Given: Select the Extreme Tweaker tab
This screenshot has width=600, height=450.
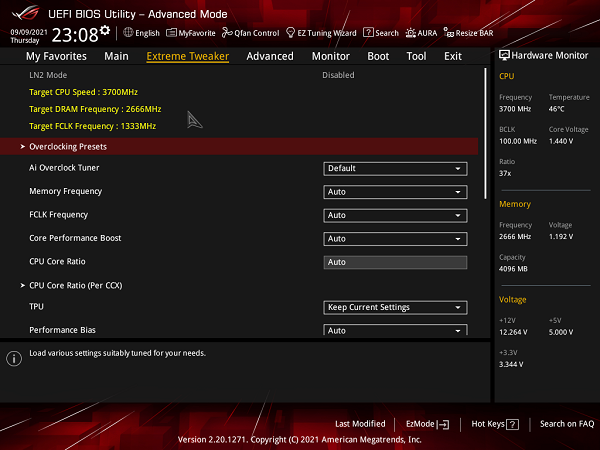Looking at the screenshot, I should [188, 56].
